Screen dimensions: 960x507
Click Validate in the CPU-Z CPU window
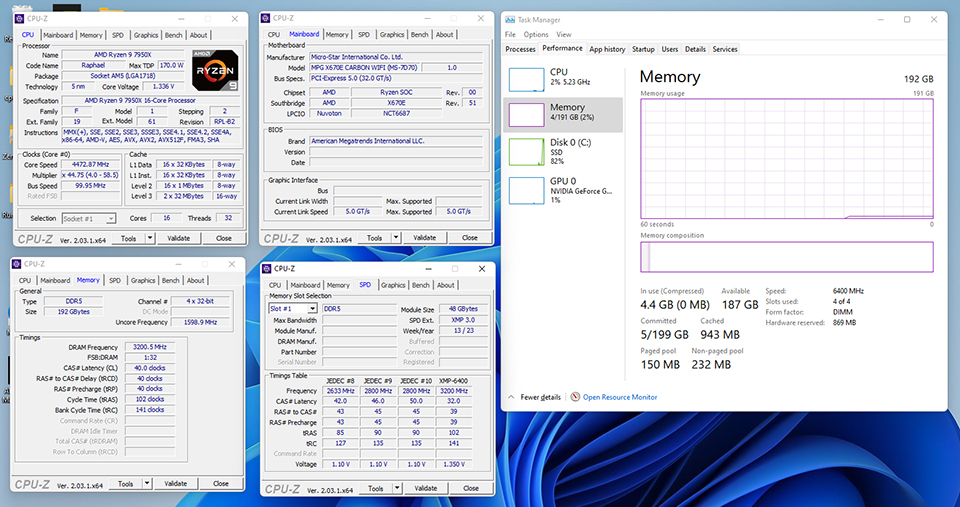179,238
